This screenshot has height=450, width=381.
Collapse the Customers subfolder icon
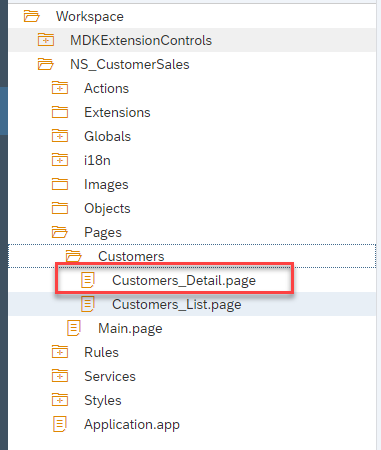coord(74,256)
